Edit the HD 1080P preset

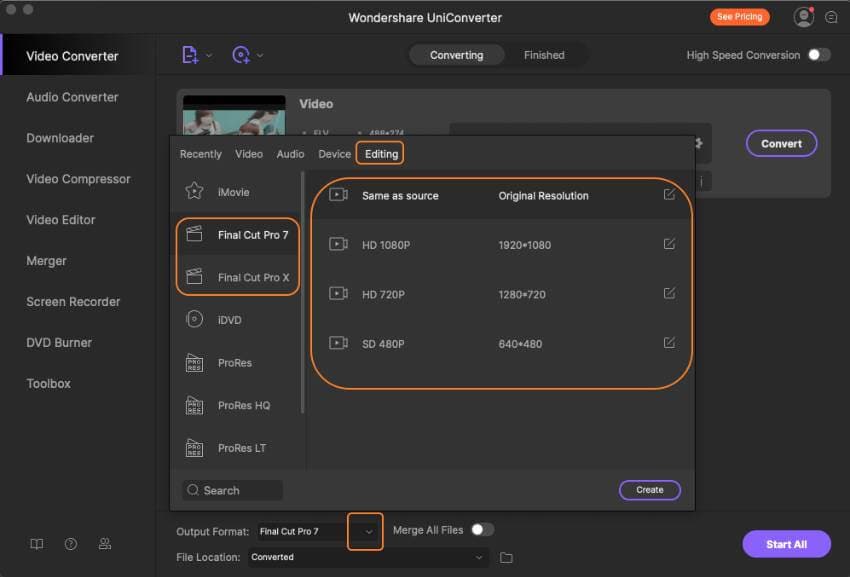(669, 244)
